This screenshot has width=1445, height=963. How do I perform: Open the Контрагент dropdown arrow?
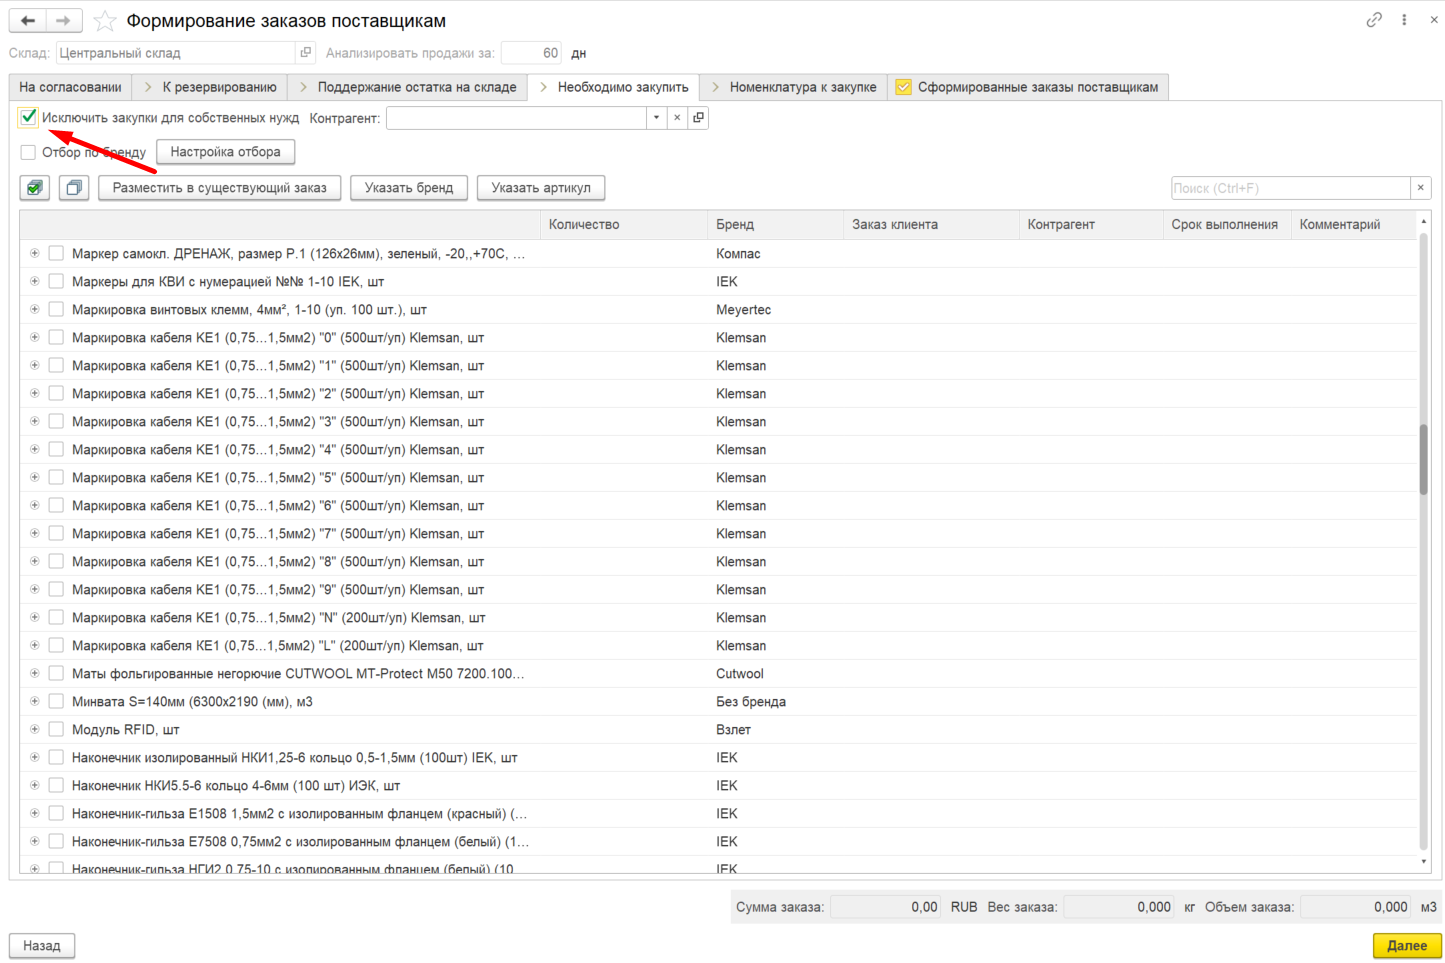pos(656,118)
